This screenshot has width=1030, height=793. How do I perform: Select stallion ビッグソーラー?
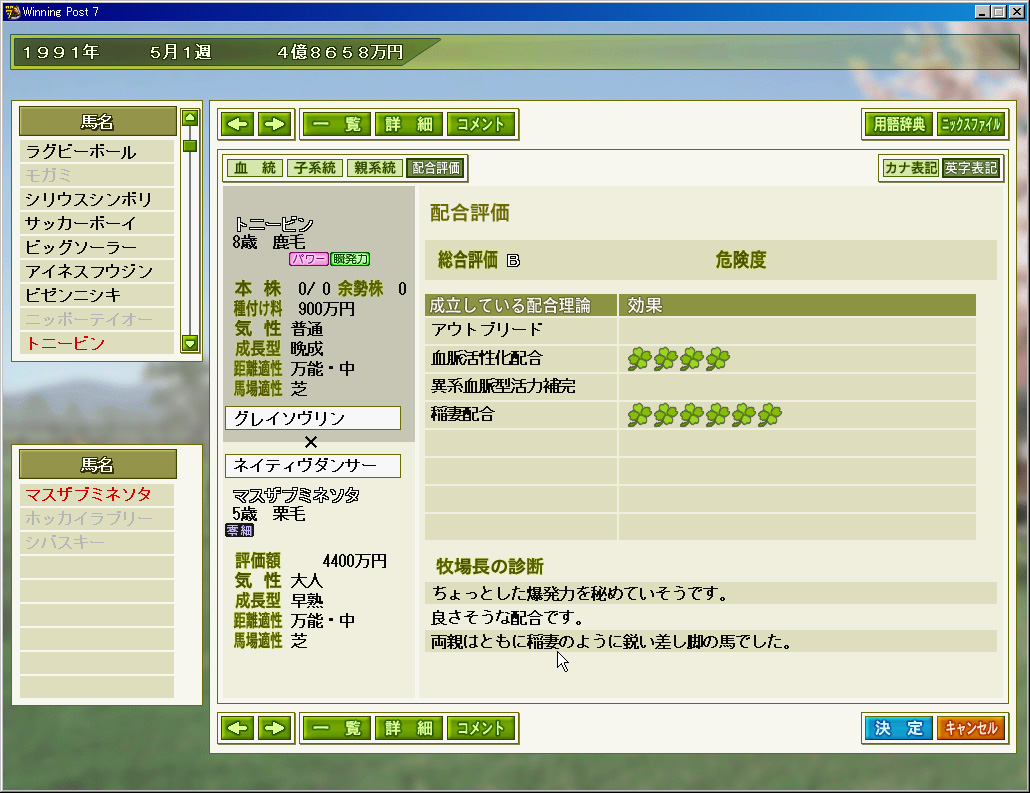click(x=97, y=247)
